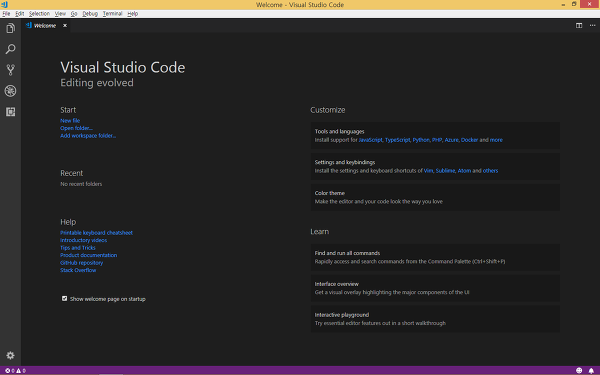Click the Sublime keybindings link
Viewport: 600px width, 375px height.
[445, 171]
